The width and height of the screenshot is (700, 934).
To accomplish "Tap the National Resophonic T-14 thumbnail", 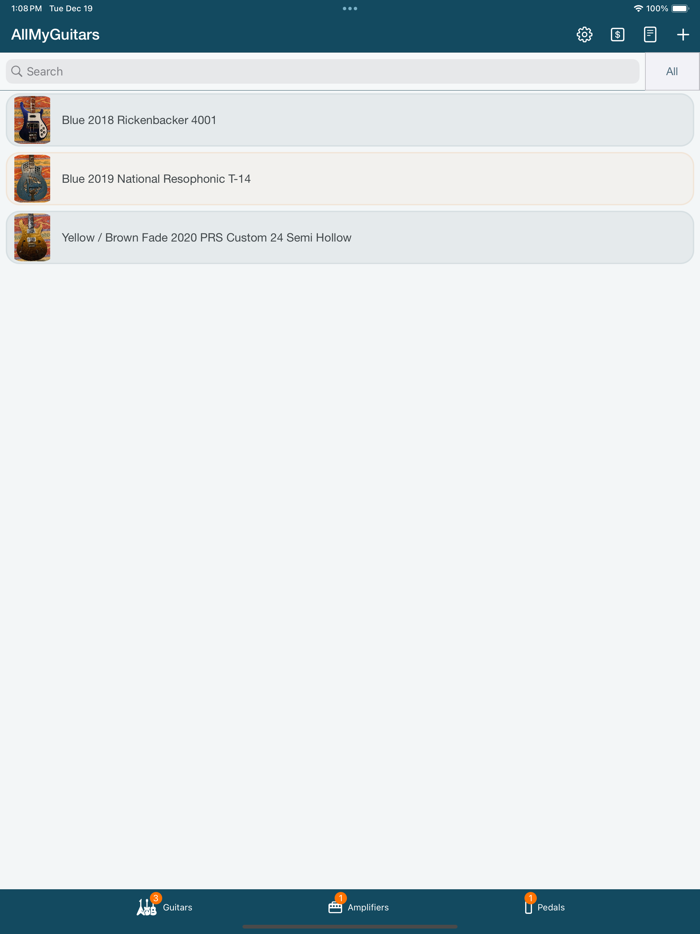I will 32,179.
